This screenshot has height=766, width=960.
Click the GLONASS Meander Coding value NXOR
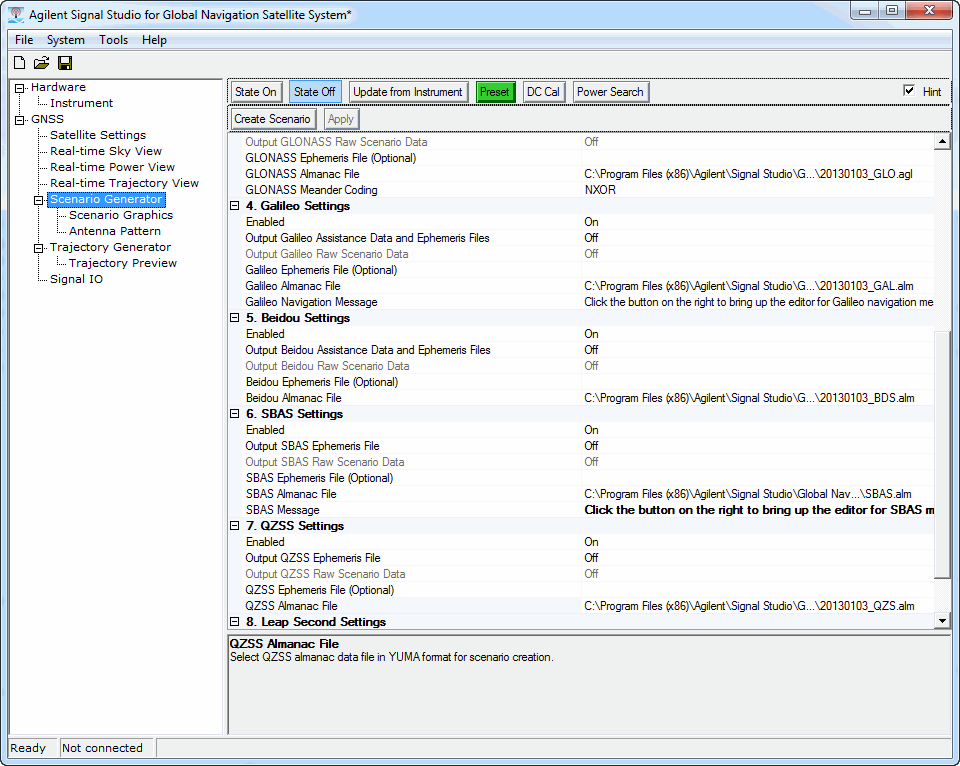600,190
